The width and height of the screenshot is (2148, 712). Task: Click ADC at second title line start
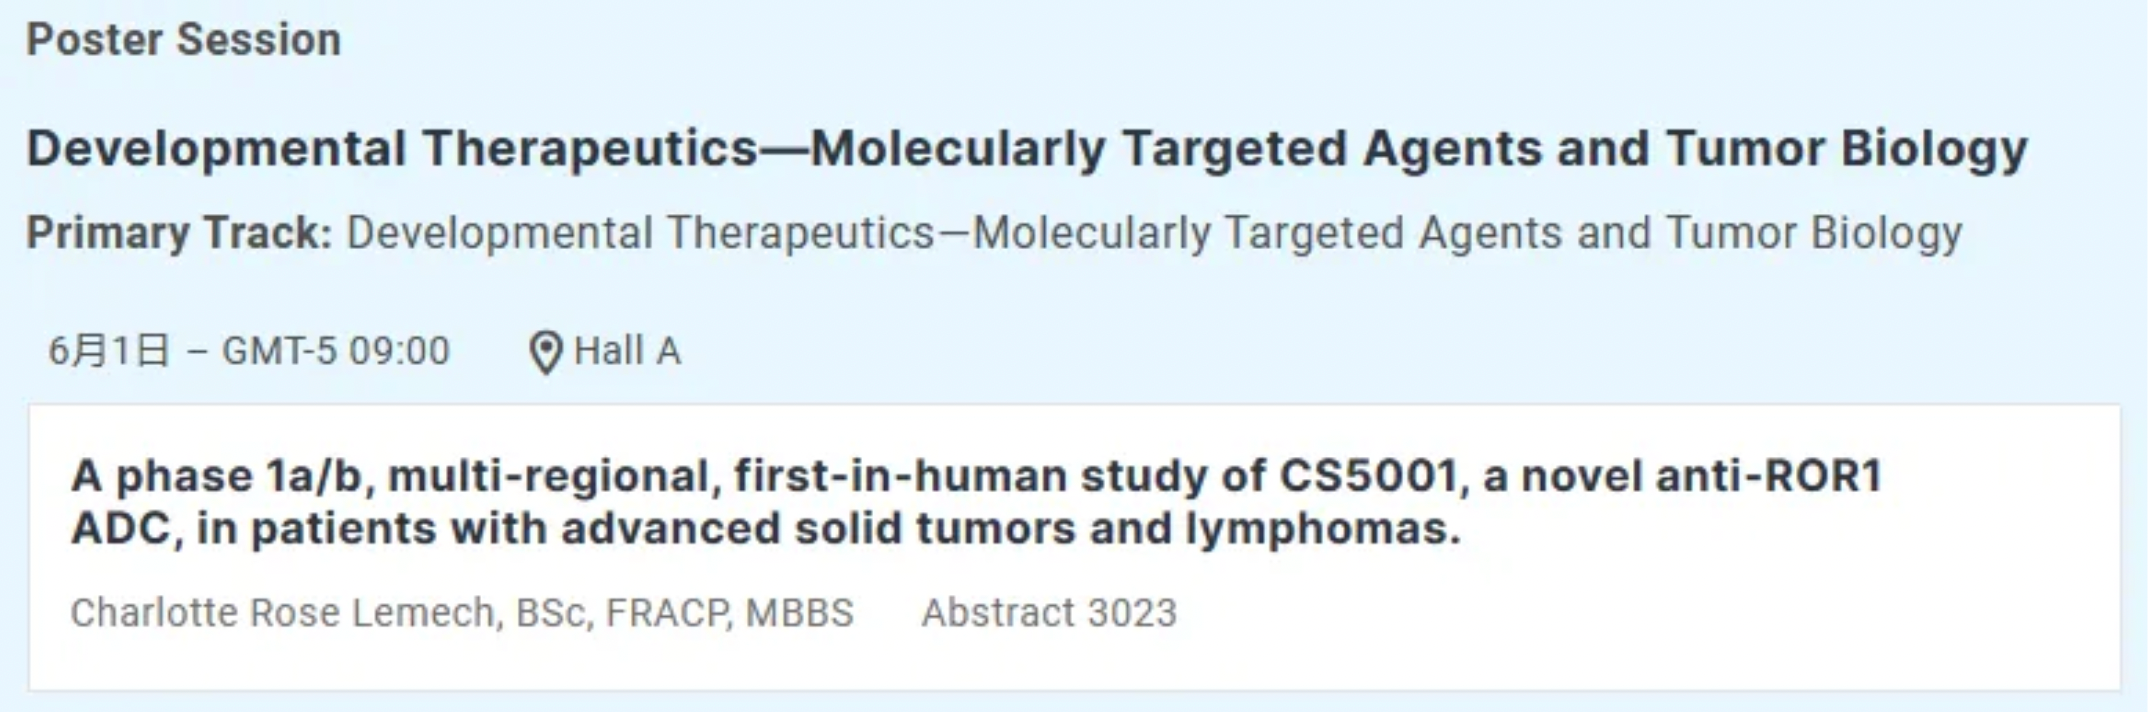[x=120, y=528]
